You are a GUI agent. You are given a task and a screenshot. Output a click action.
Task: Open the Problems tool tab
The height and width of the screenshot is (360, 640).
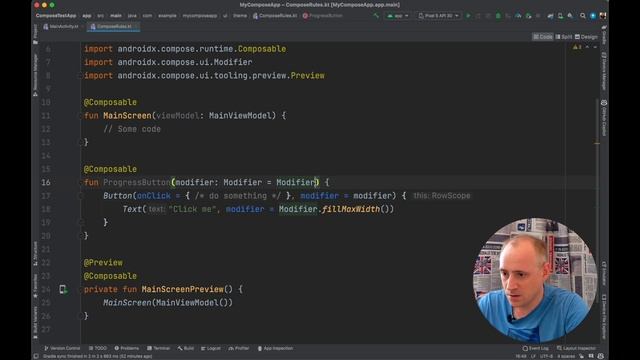pyautogui.click(x=127, y=348)
